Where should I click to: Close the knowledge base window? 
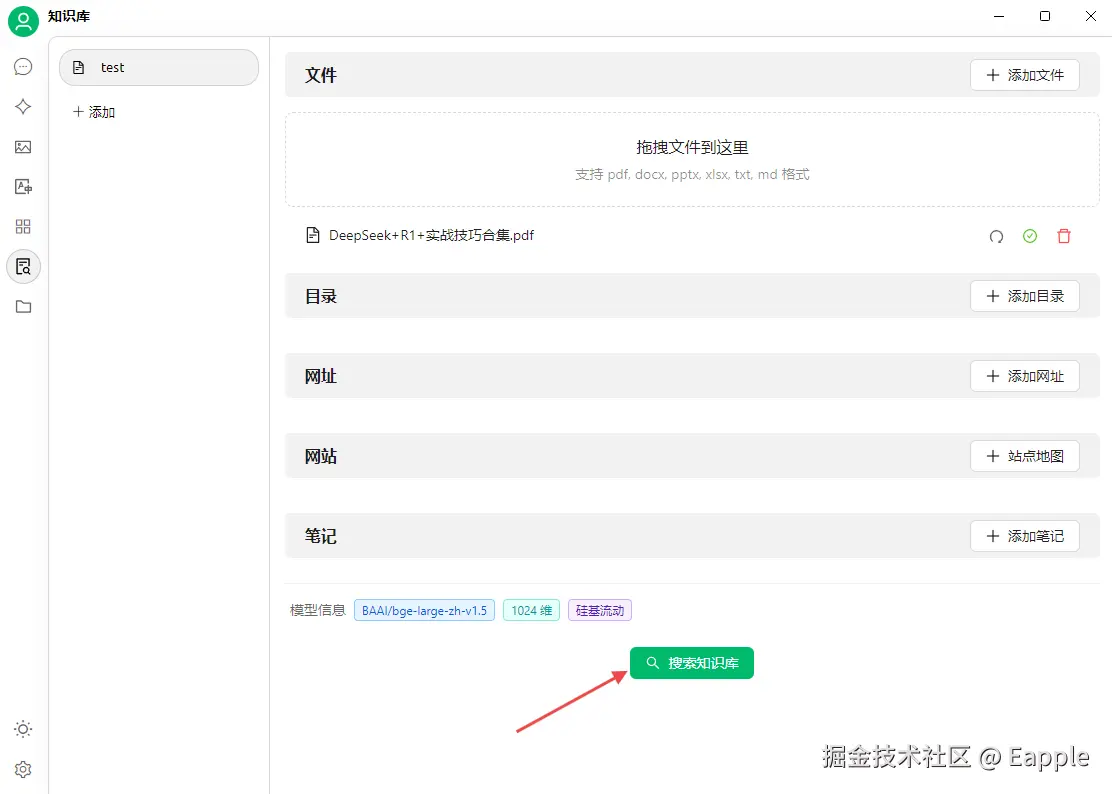pyautogui.click(x=1091, y=16)
